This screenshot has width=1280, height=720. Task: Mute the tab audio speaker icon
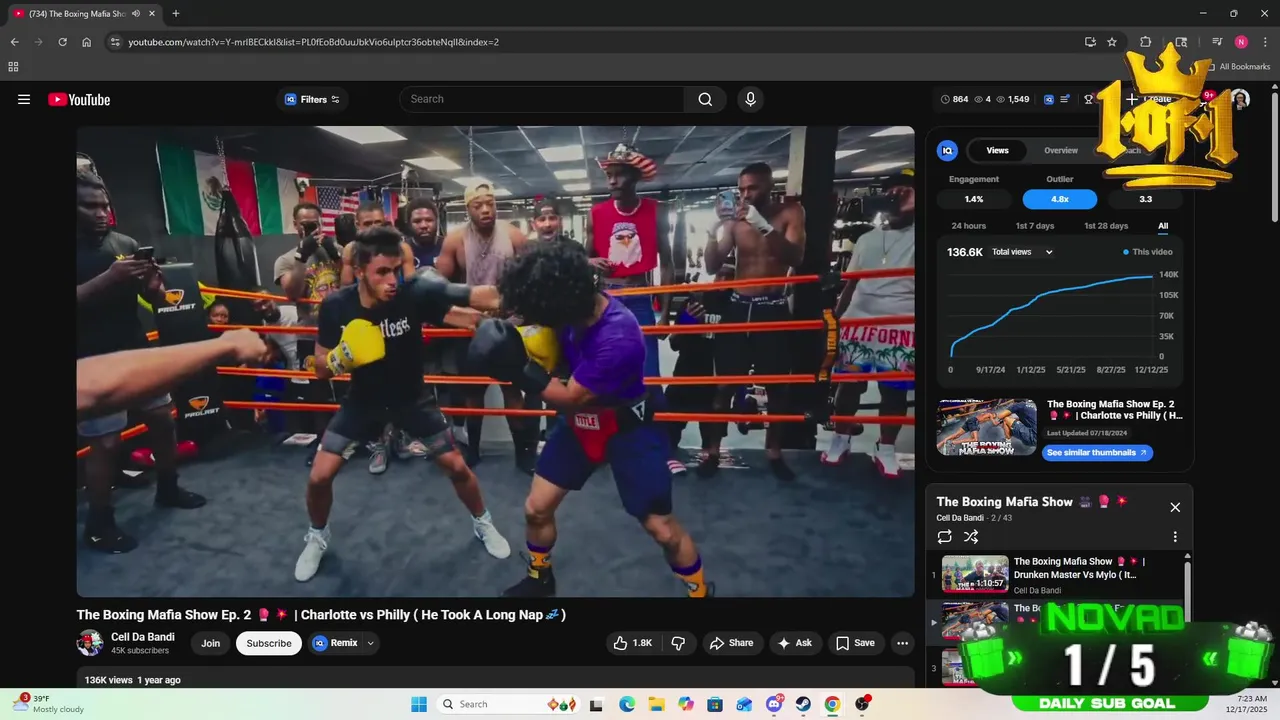136,13
